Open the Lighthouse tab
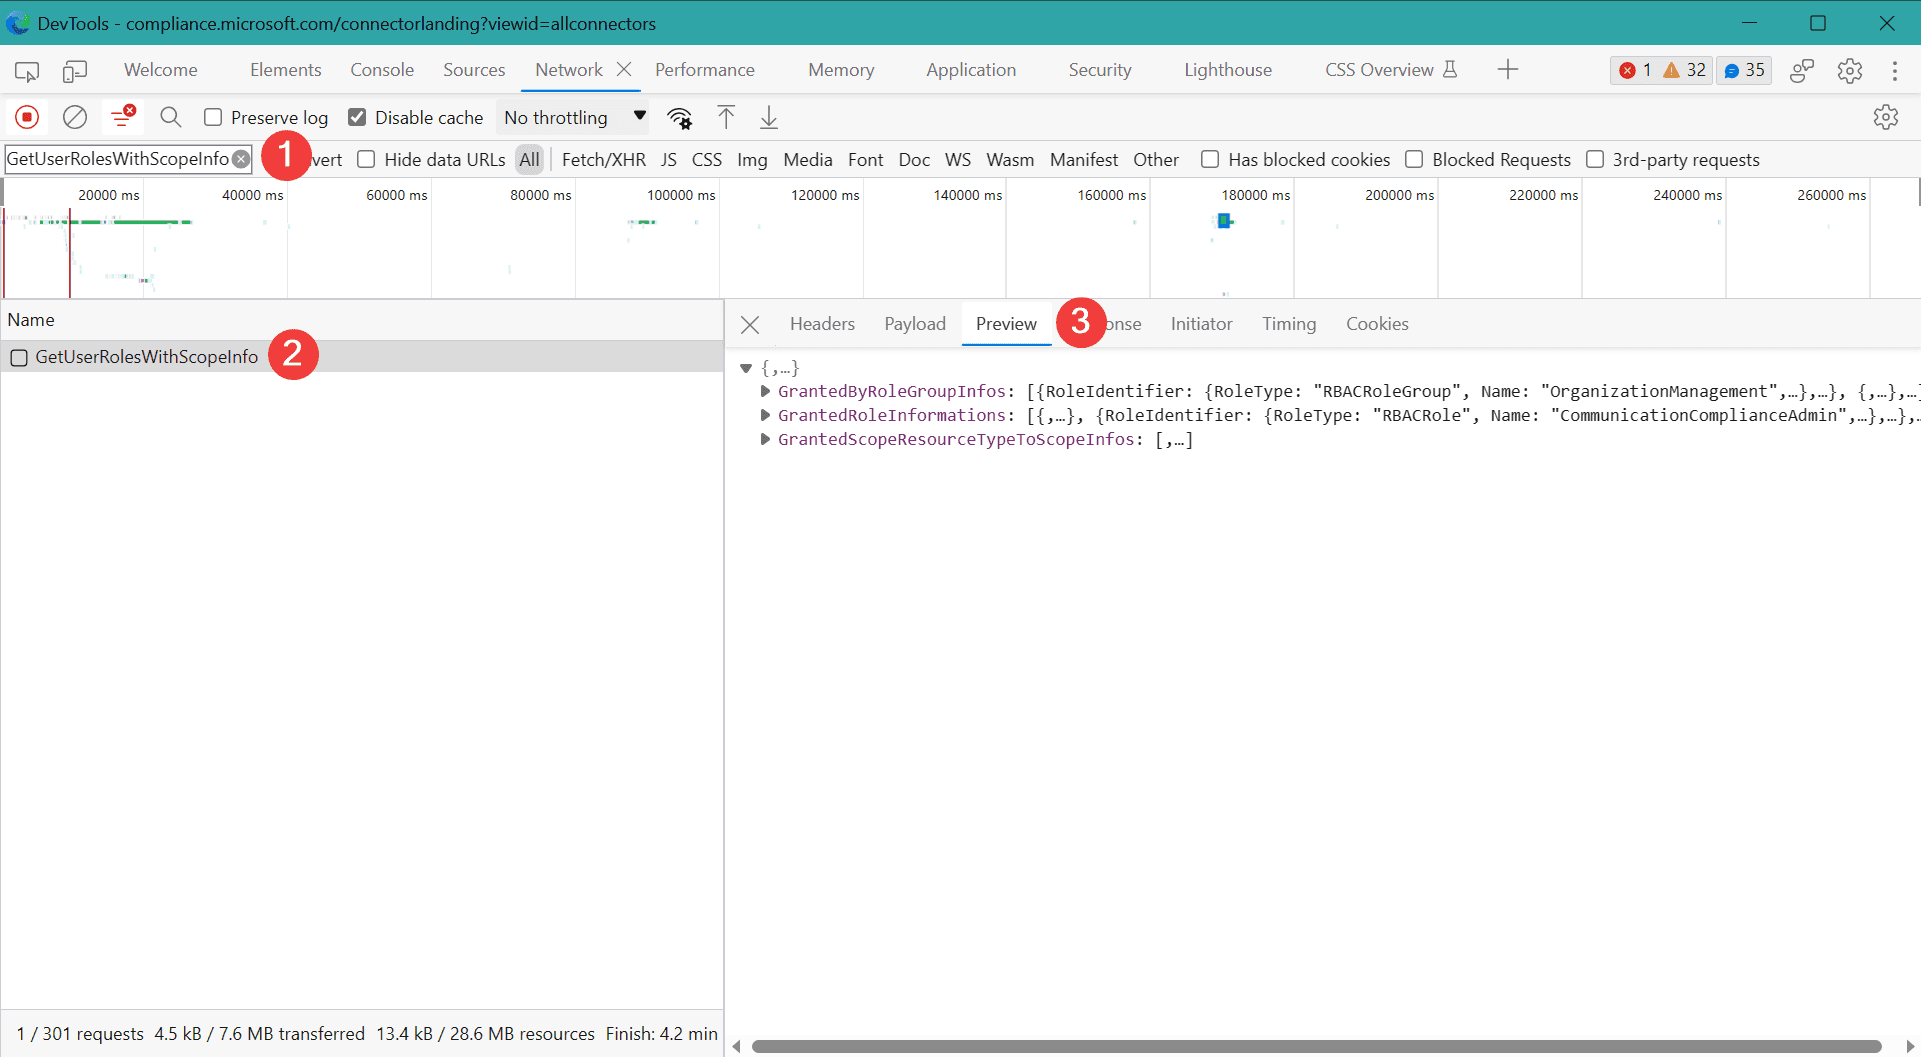 click(1228, 70)
